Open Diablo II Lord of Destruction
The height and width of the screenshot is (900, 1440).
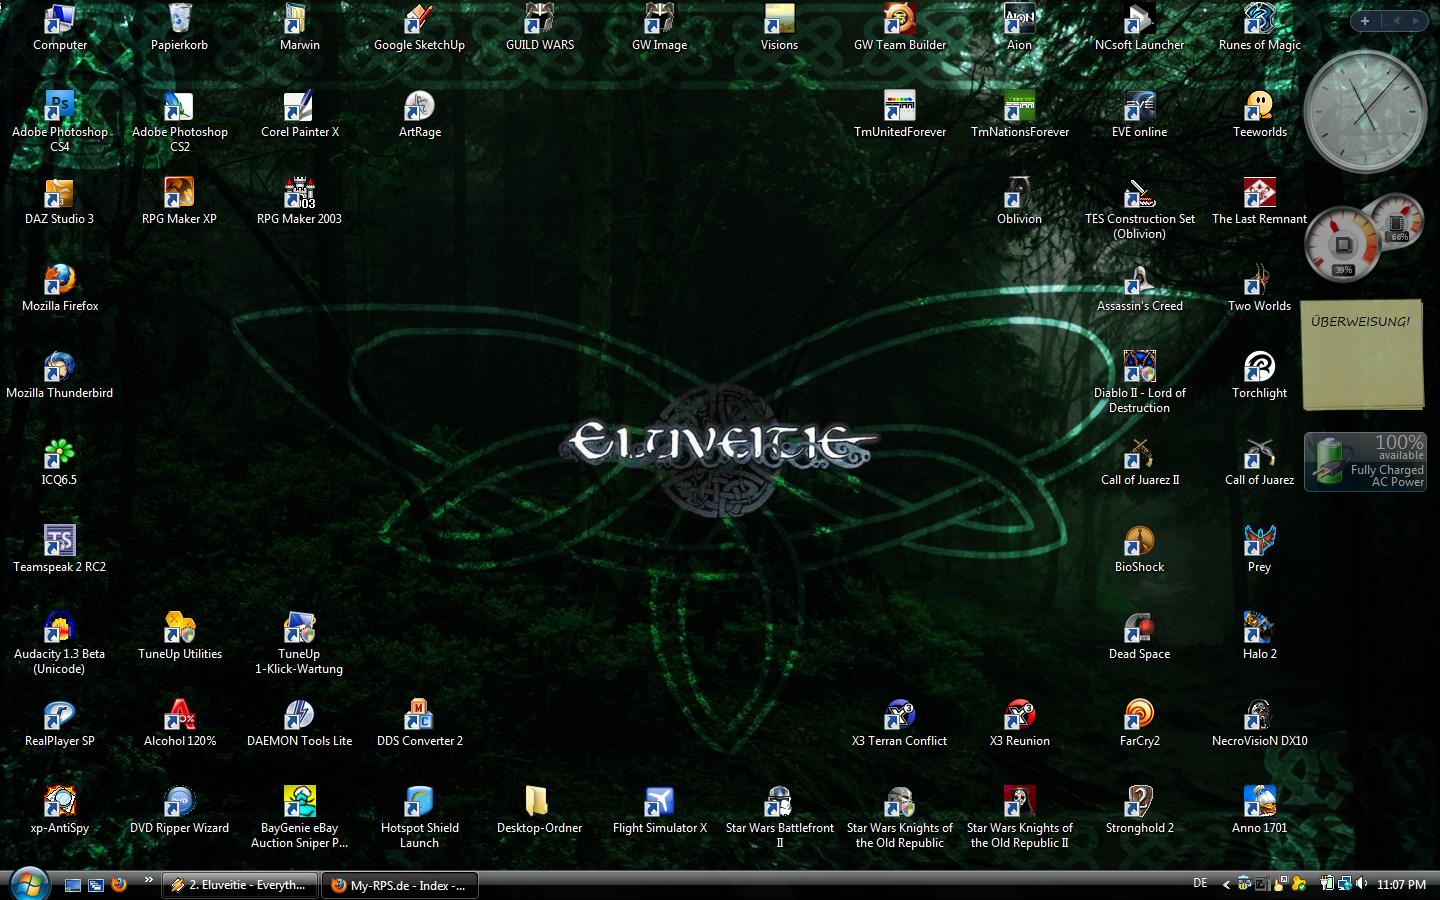click(1140, 382)
